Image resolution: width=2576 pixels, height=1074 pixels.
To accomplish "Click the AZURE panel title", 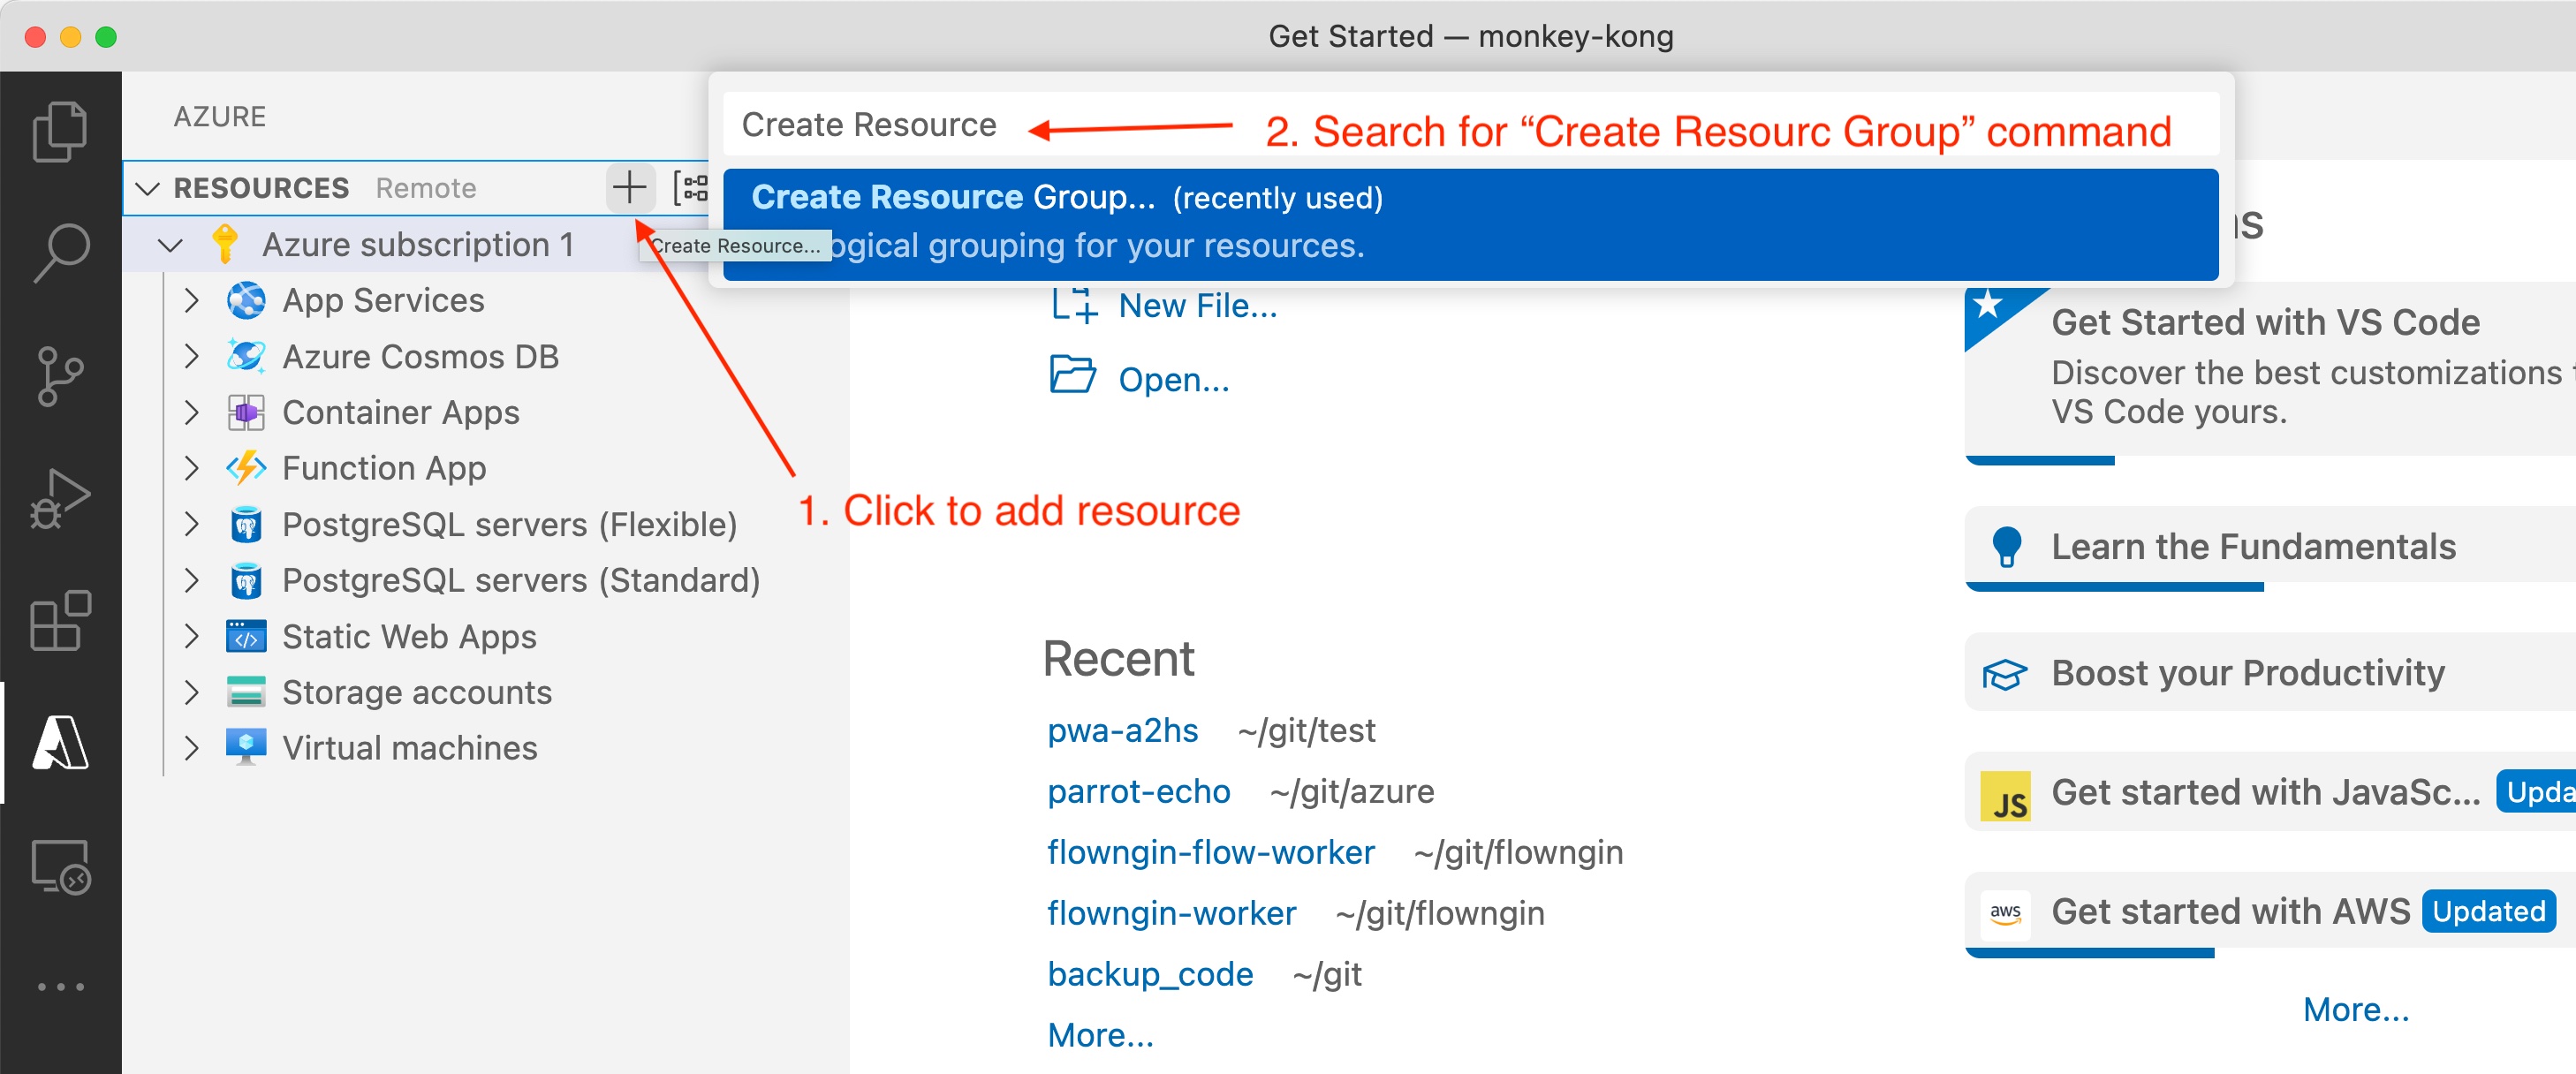I will [219, 116].
